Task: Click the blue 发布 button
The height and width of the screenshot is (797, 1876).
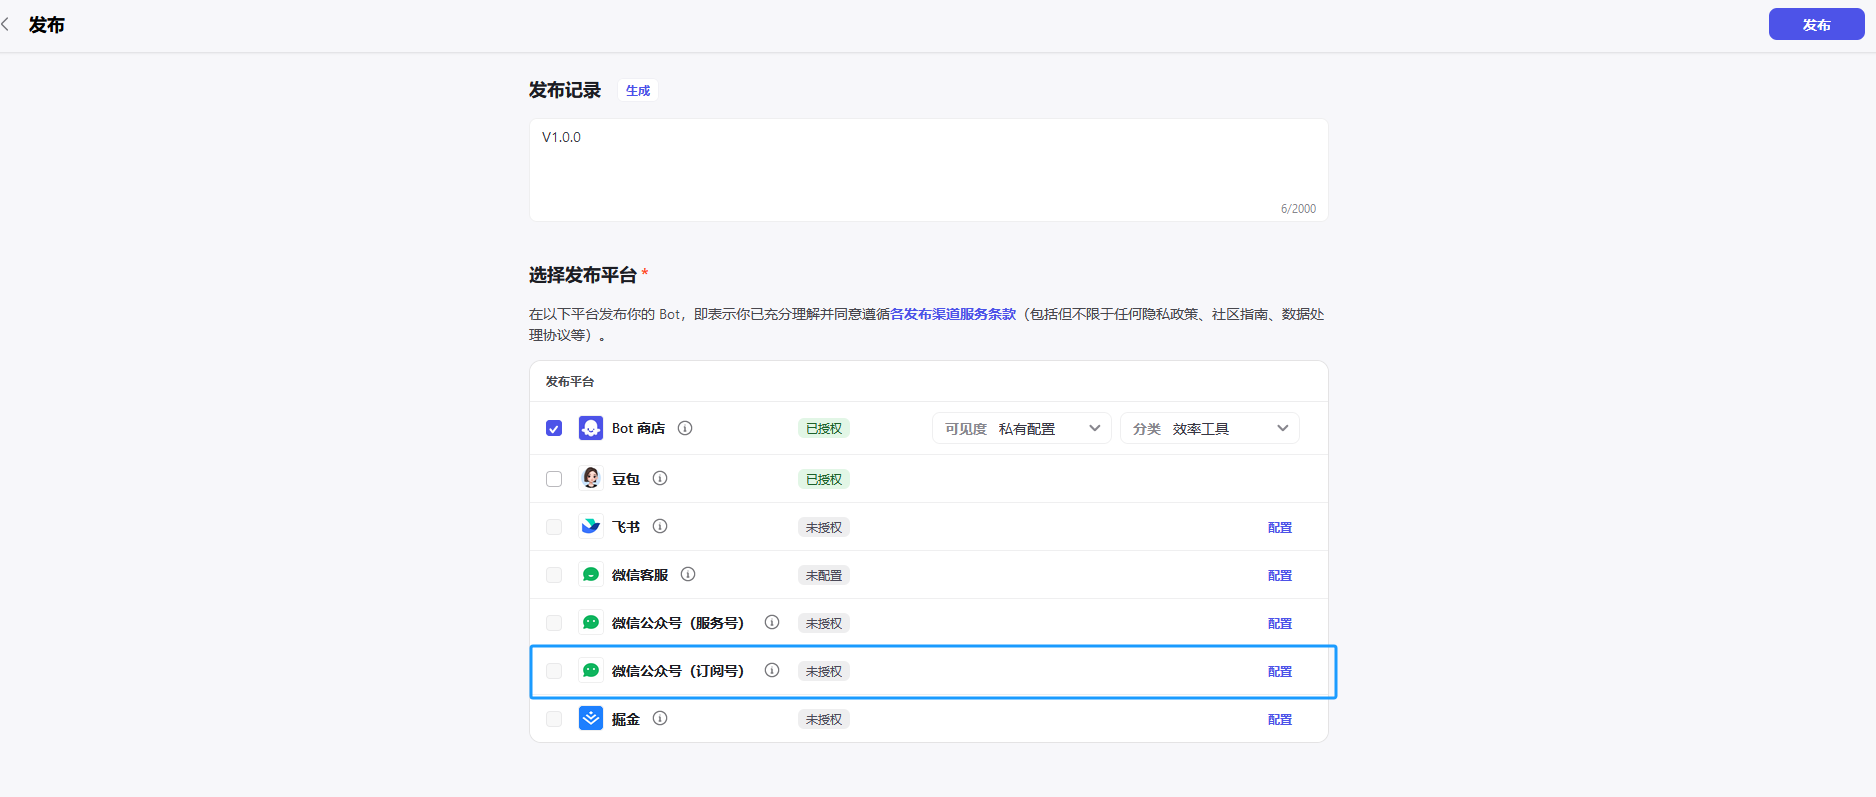Action: [x=1816, y=25]
